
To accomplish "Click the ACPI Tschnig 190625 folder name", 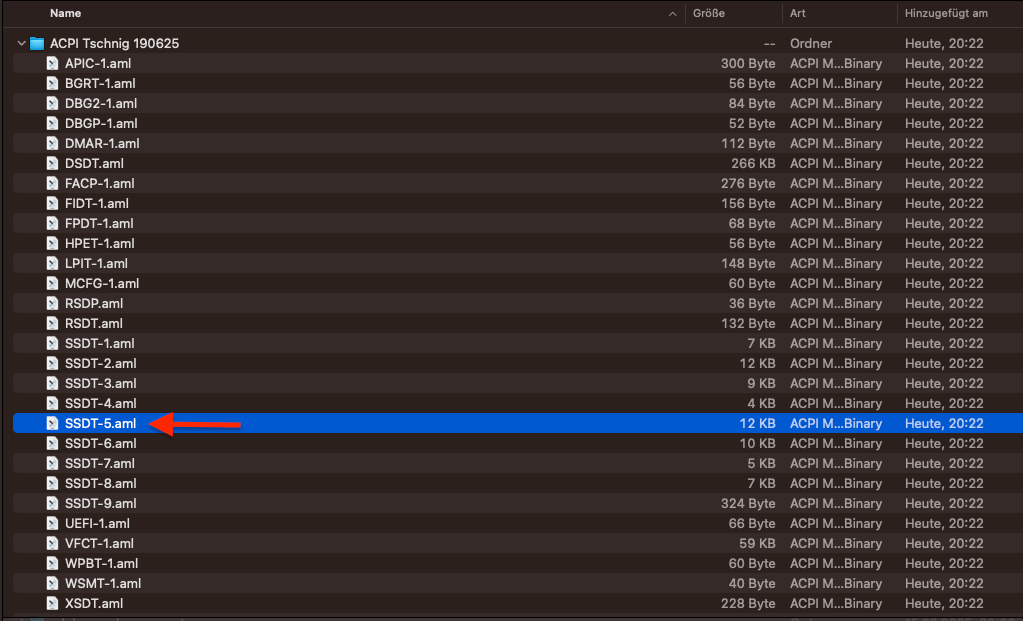I will click(115, 43).
